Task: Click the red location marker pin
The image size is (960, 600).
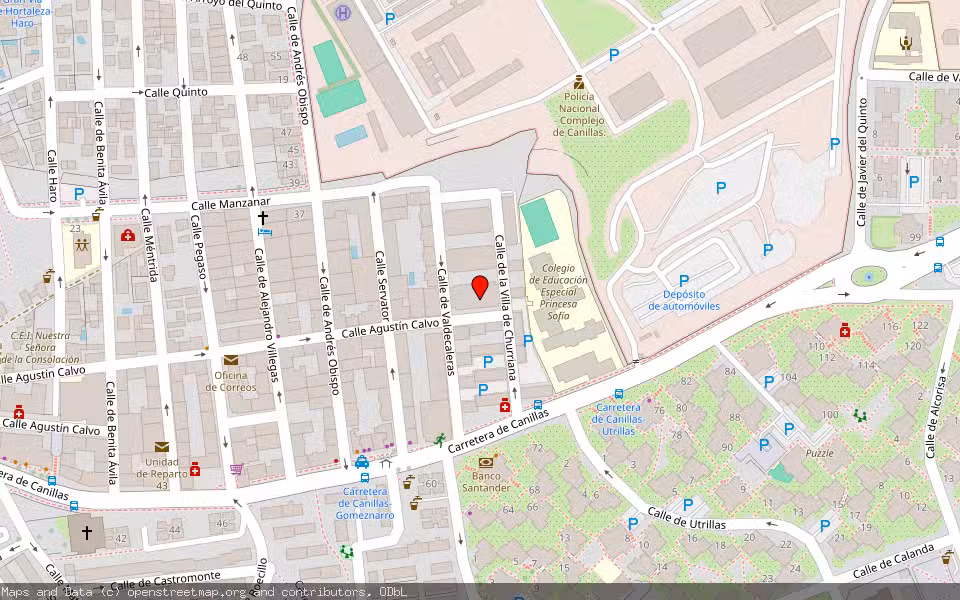Action: point(480,287)
